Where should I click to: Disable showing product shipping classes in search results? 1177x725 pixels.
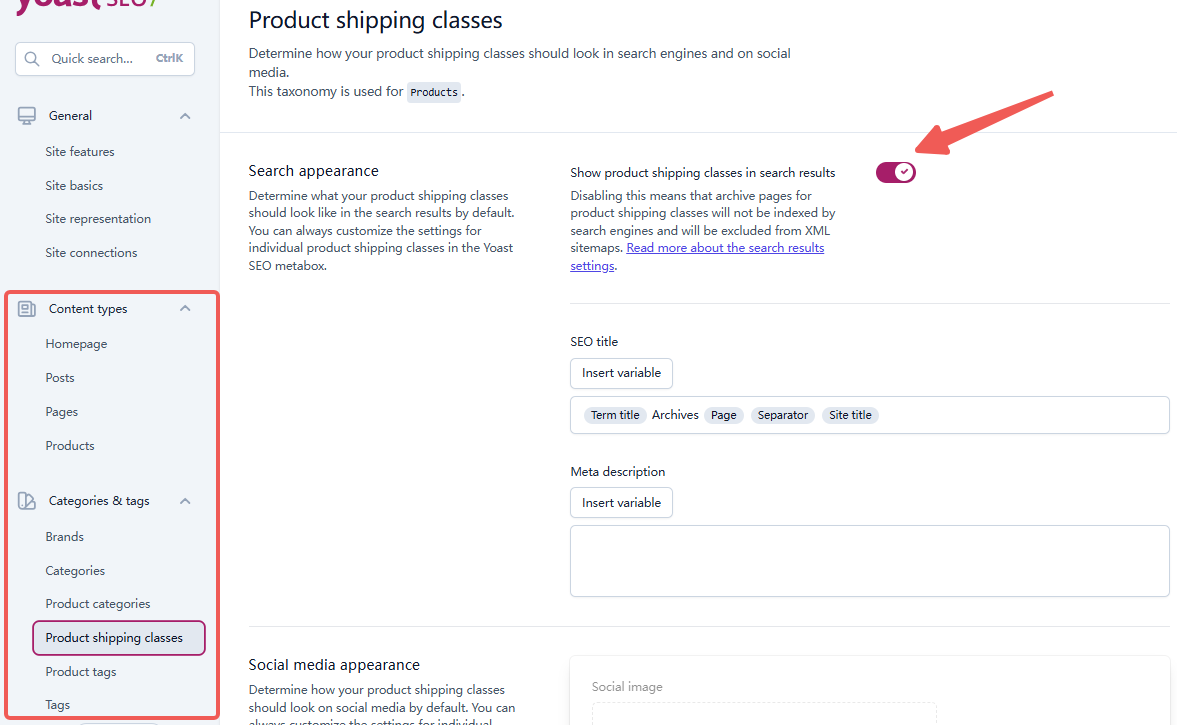(895, 172)
